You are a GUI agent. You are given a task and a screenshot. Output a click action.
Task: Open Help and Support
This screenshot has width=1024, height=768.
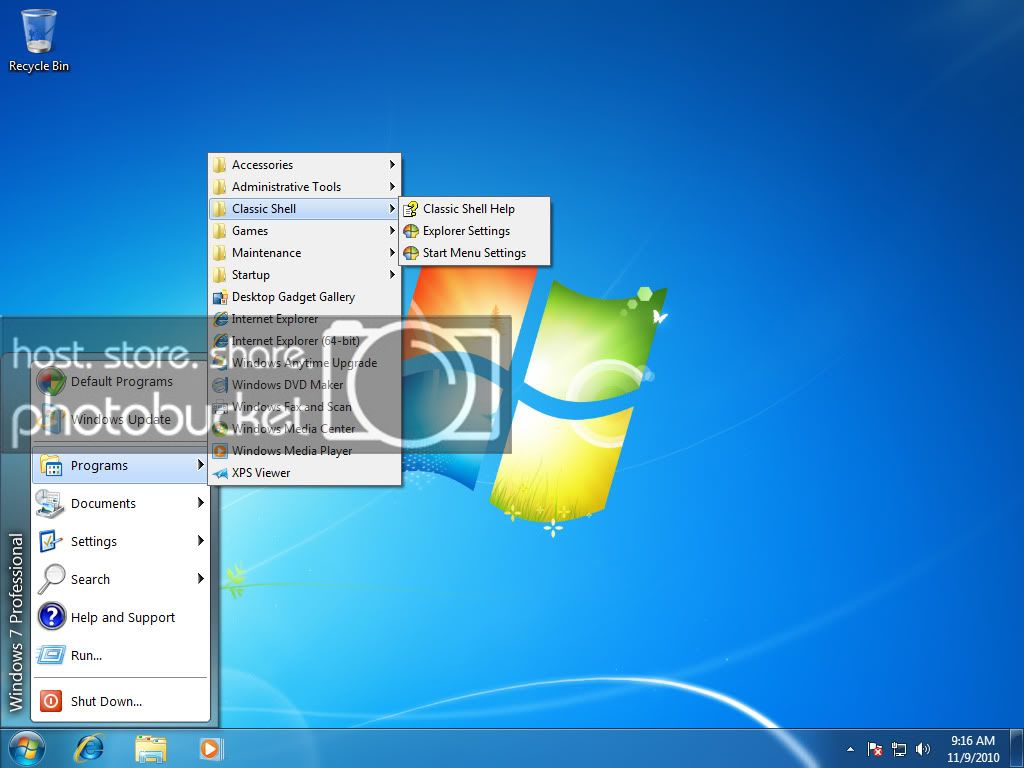click(x=122, y=617)
